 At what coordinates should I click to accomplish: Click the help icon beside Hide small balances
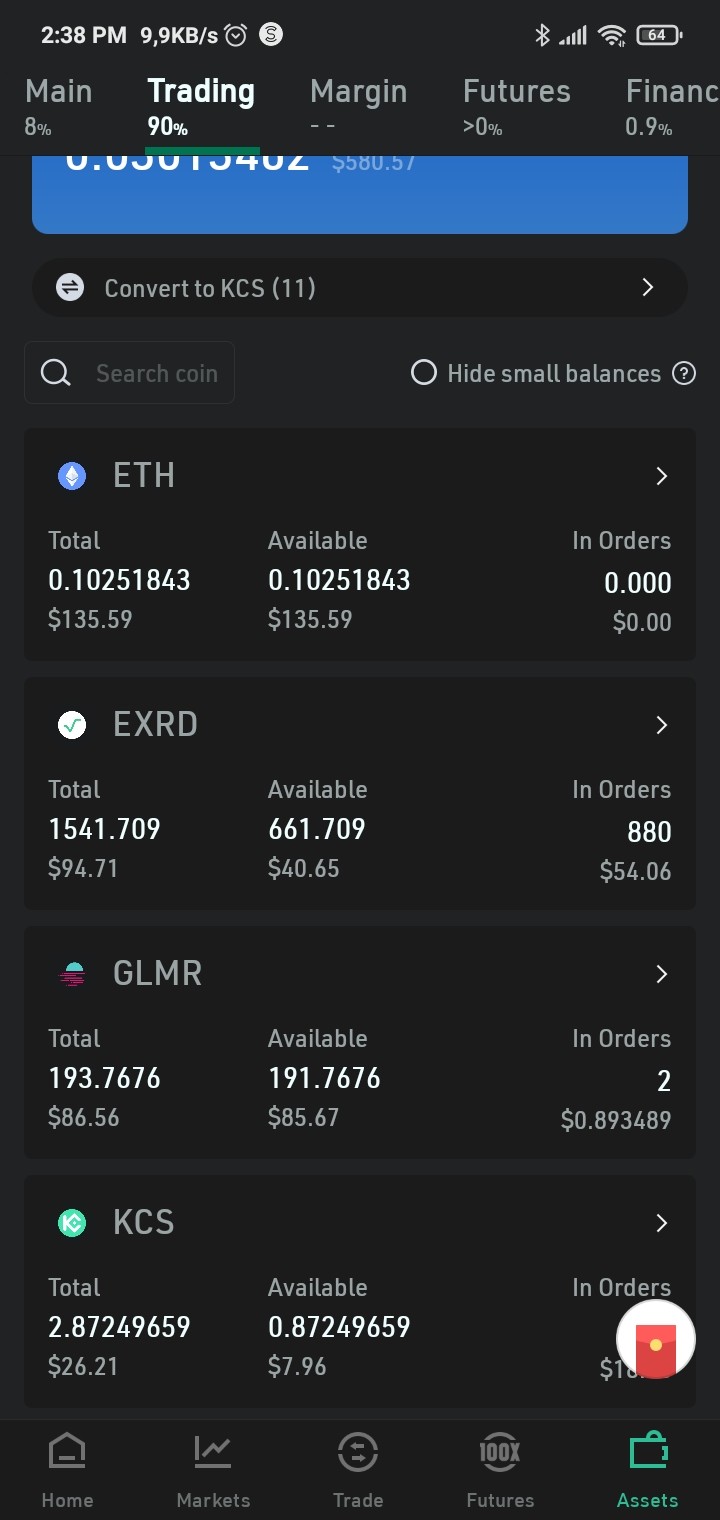point(684,373)
